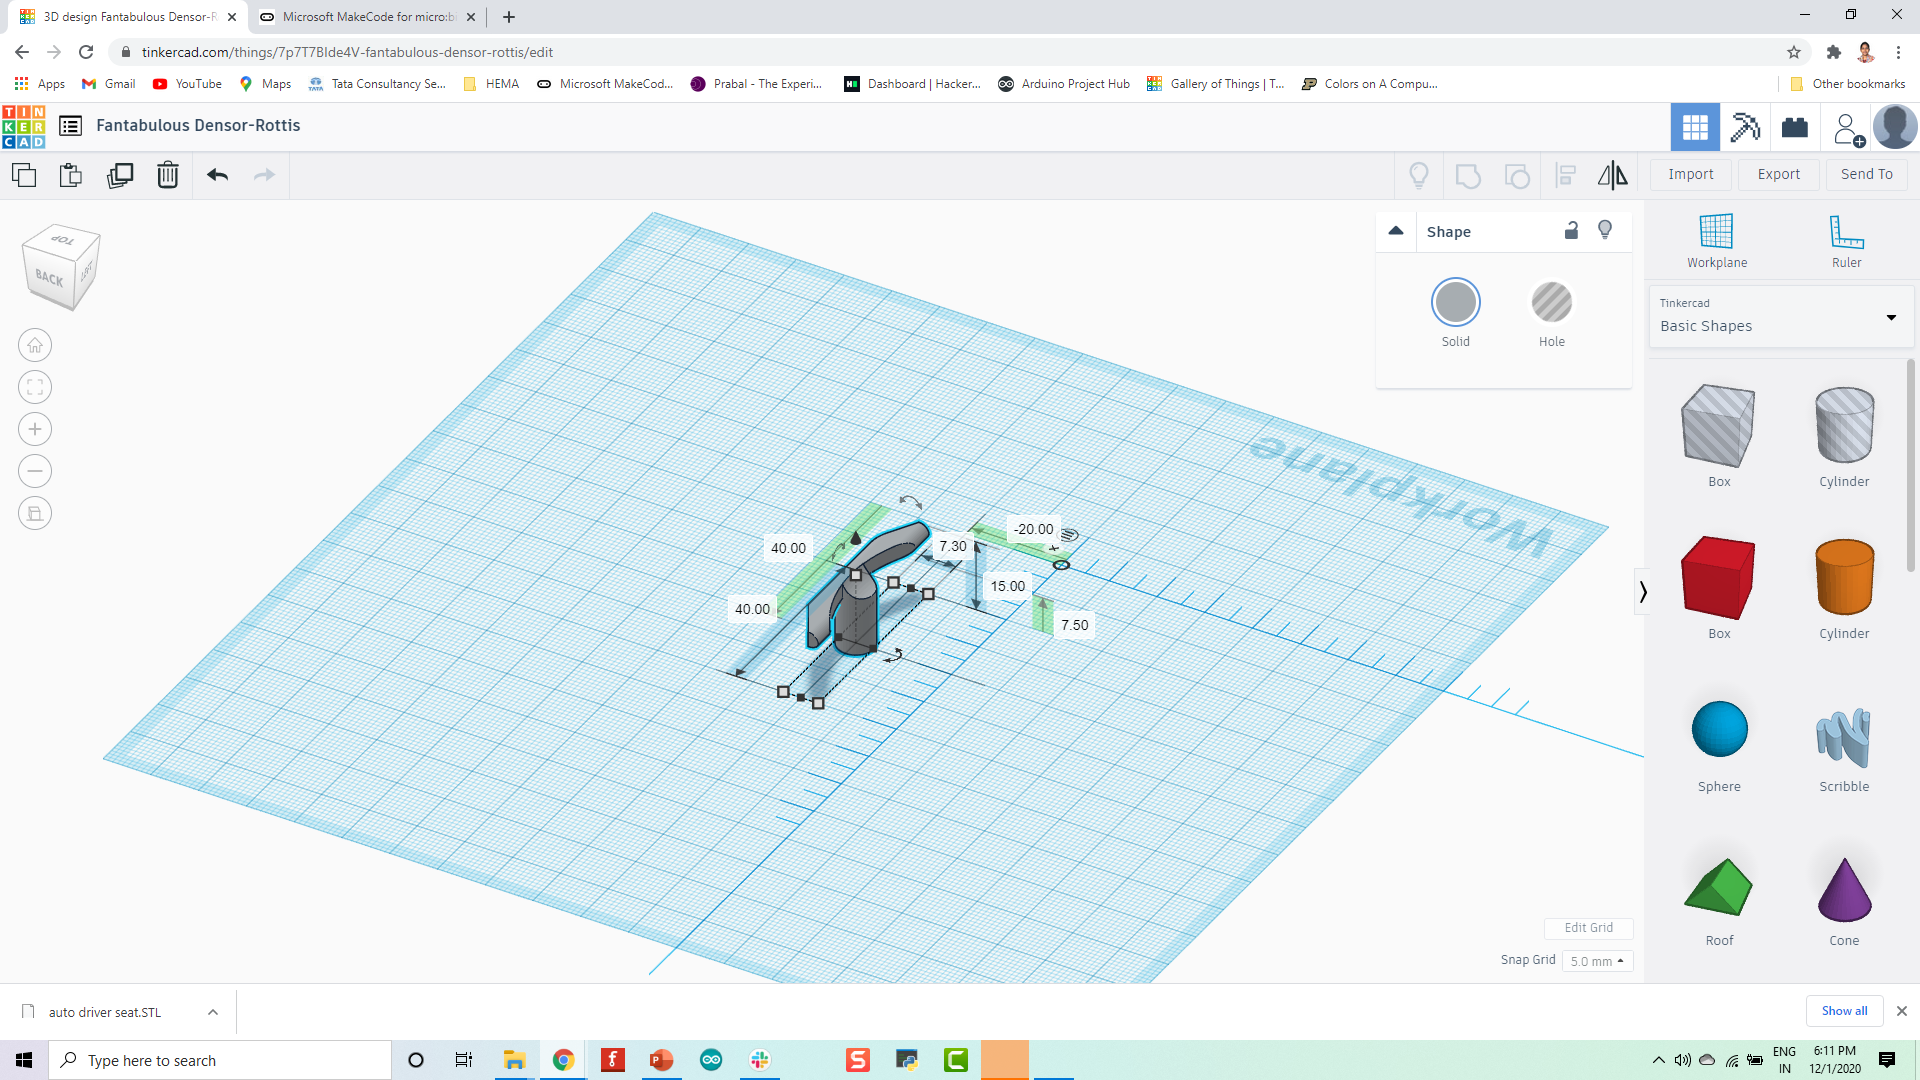Click the Duplicate and repeat icon
Image resolution: width=1920 pixels, height=1080 pixels.
pyautogui.click(x=120, y=175)
